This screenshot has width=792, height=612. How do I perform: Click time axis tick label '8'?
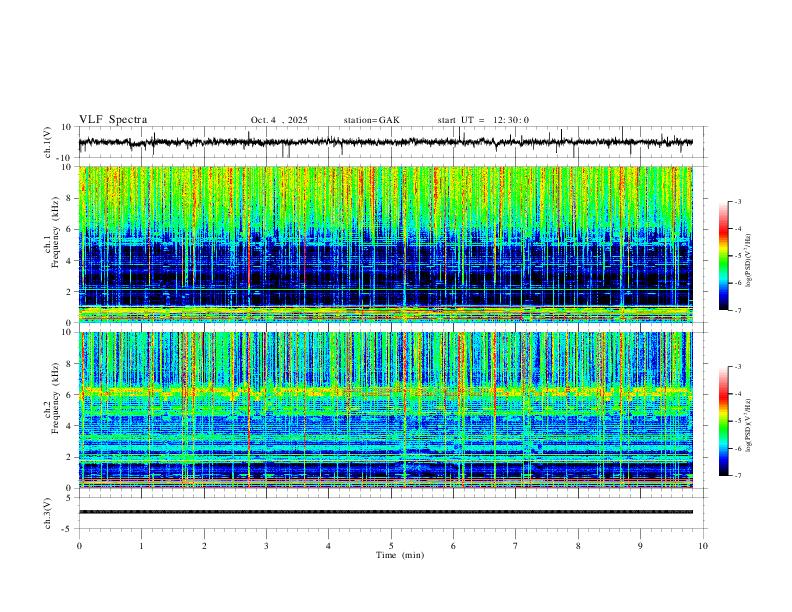(578, 546)
